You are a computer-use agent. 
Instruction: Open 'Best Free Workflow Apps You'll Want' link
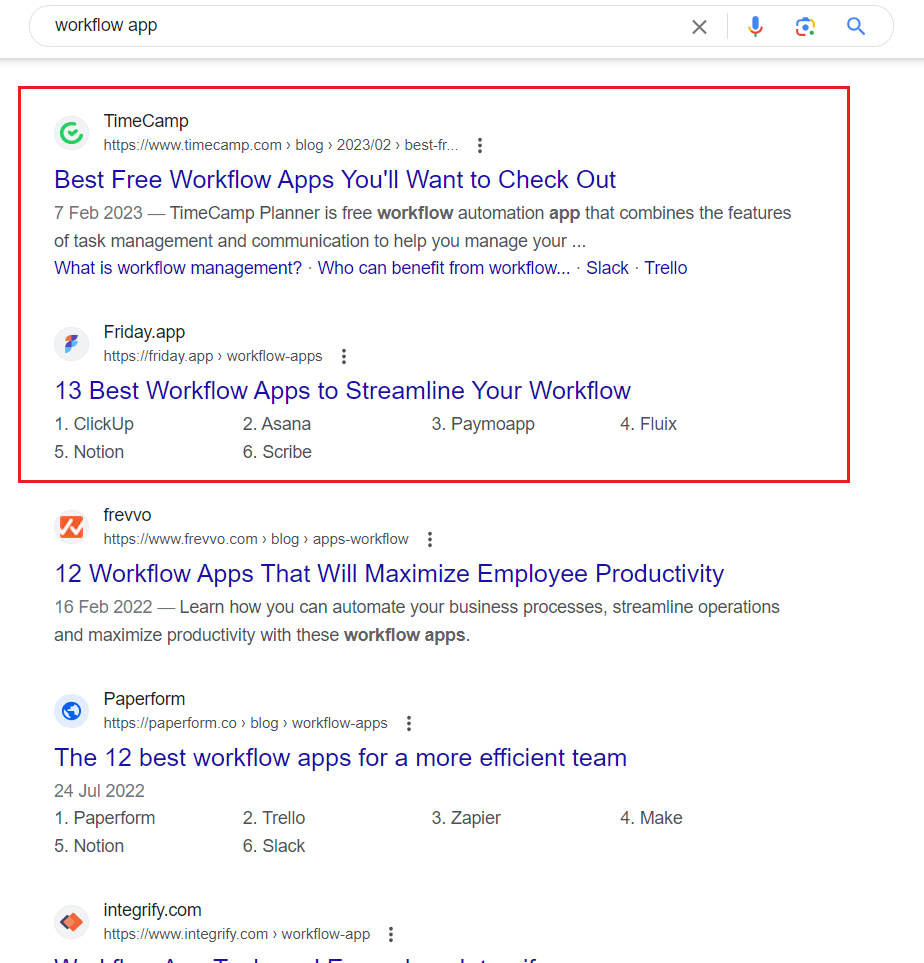pyautogui.click(x=335, y=180)
